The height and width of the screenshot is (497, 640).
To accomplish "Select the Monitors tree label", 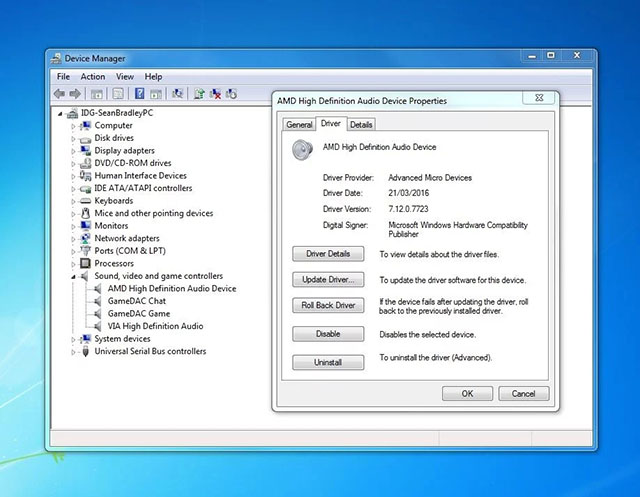I will (111, 226).
